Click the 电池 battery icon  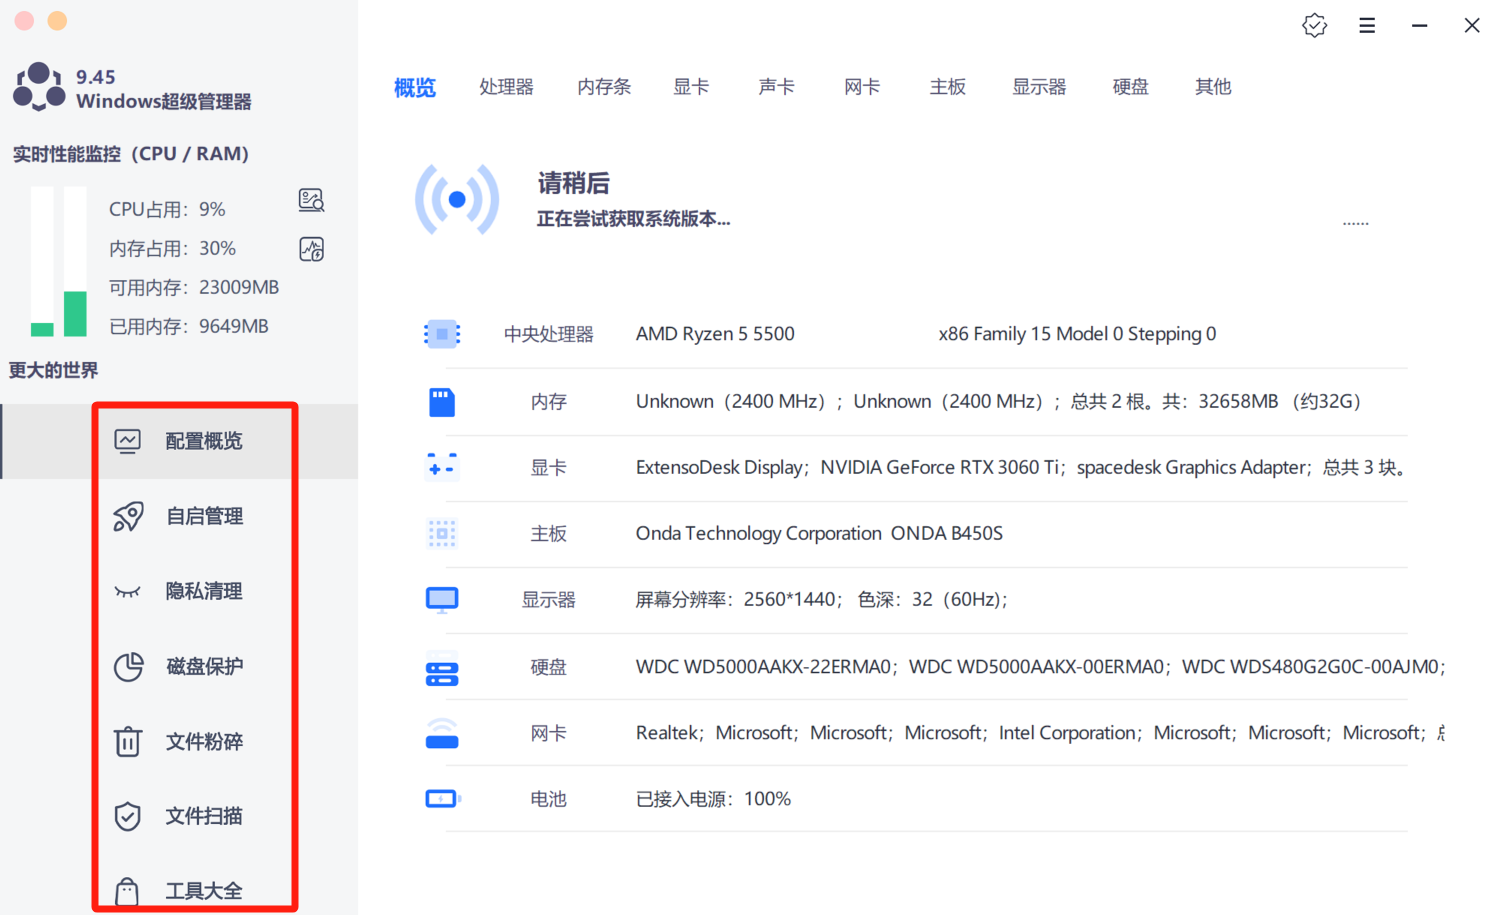(x=442, y=799)
